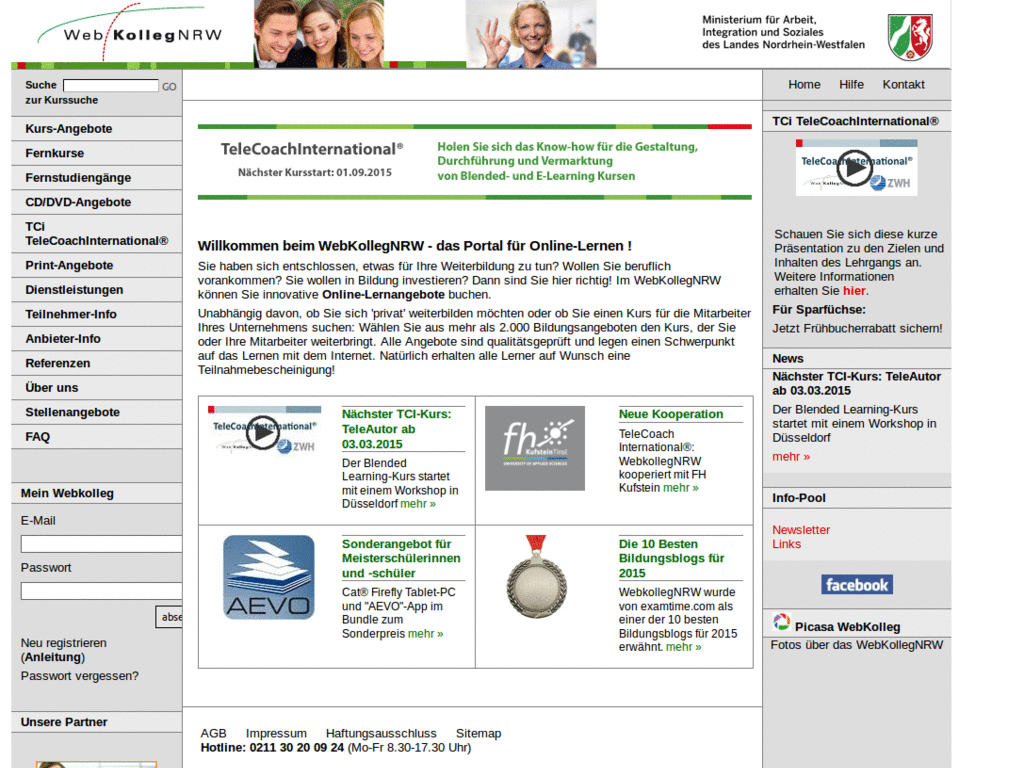
Task: Open Neue Kooperation headline
Action: [671, 414]
